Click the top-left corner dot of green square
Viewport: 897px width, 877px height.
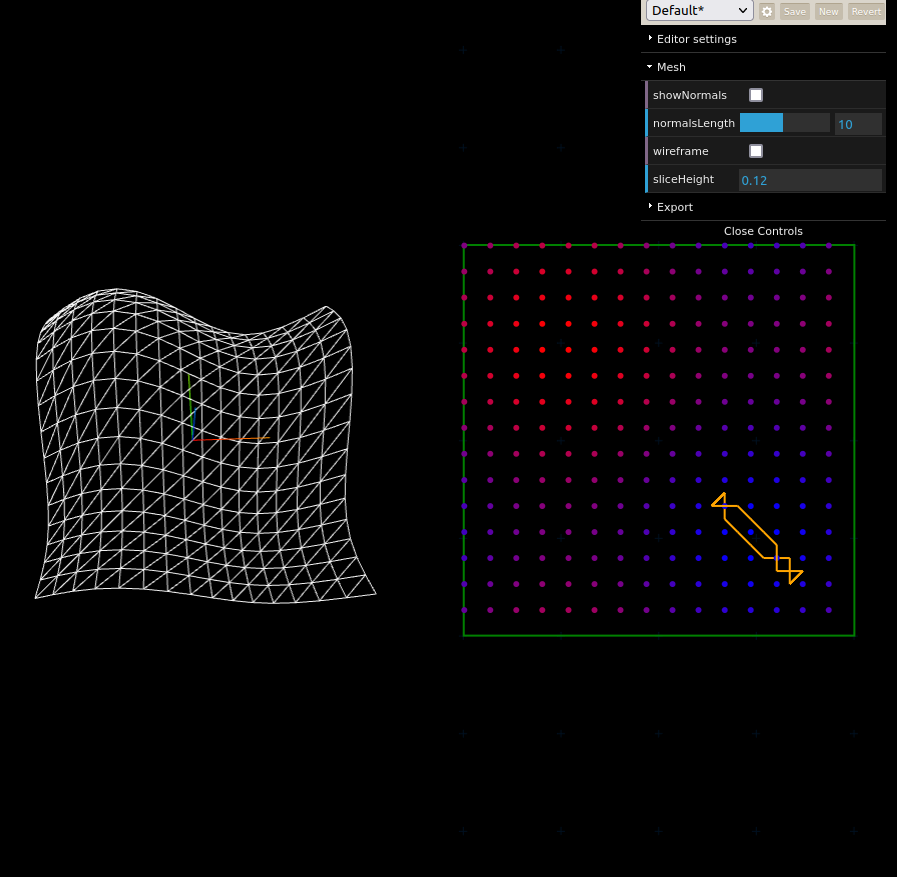click(x=464, y=245)
